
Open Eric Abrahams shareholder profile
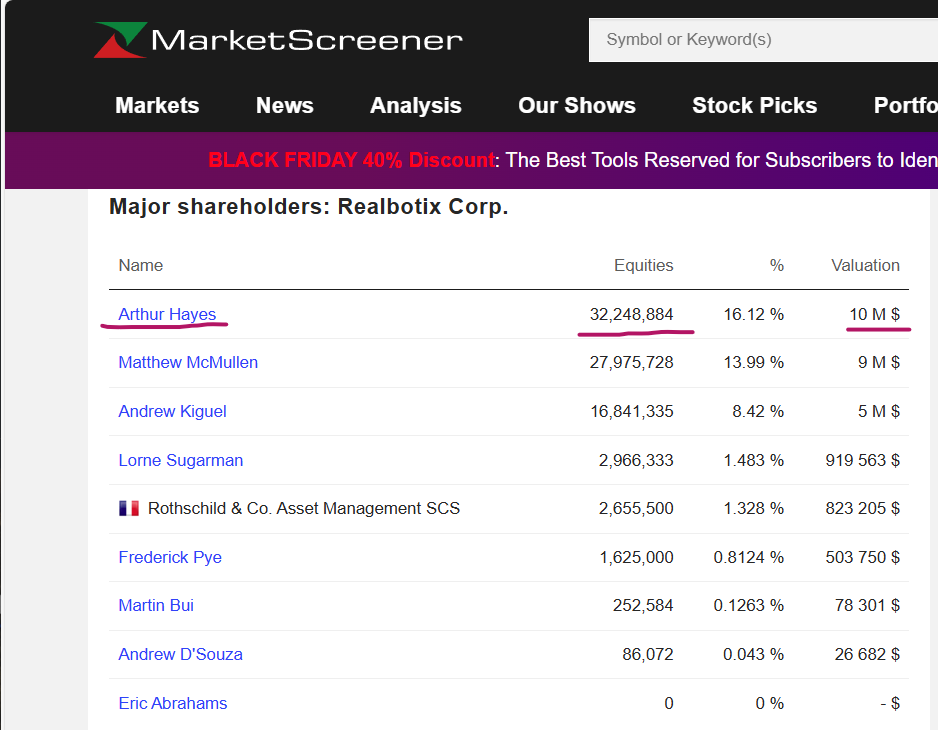173,703
